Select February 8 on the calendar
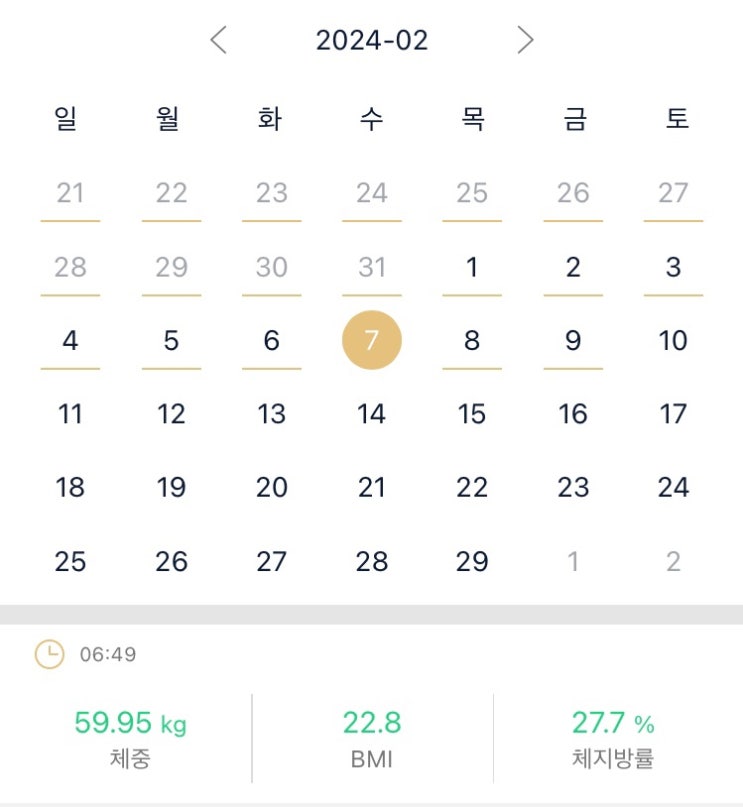This screenshot has height=807, width=743. point(472,340)
